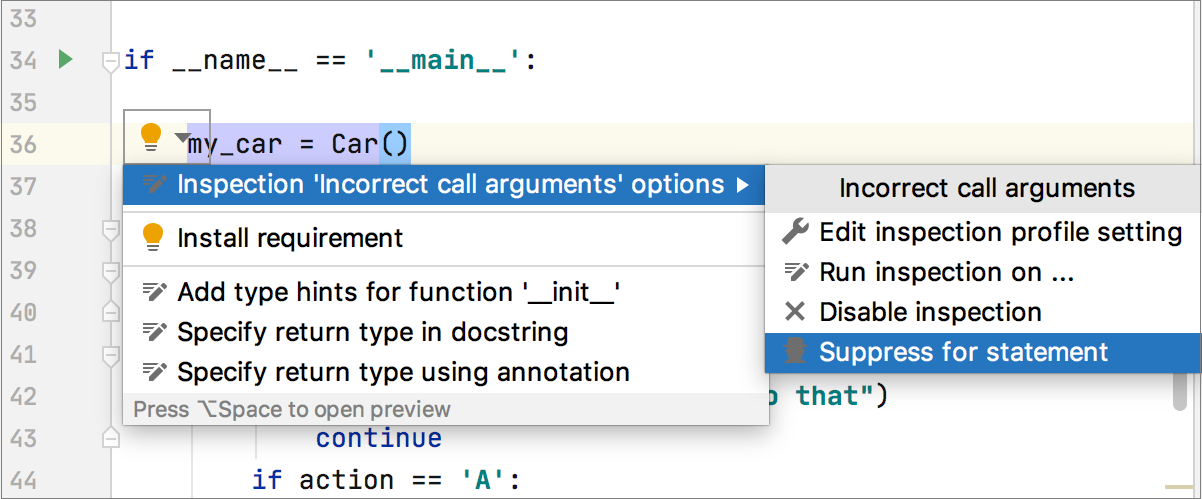Screen dimensions: 1202x499
Task: Collapse the code fold marker on line 34
Action: pyautogui.click(x=111, y=62)
